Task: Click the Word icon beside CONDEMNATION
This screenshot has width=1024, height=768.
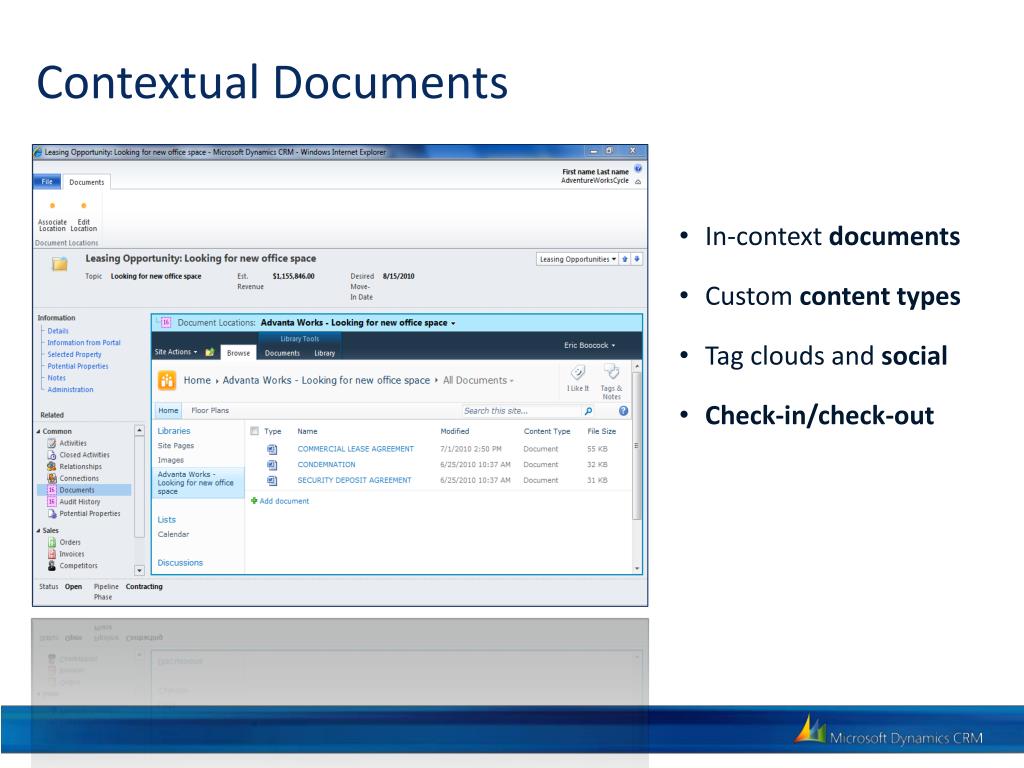Action: pyautogui.click(x=272, y=465)
